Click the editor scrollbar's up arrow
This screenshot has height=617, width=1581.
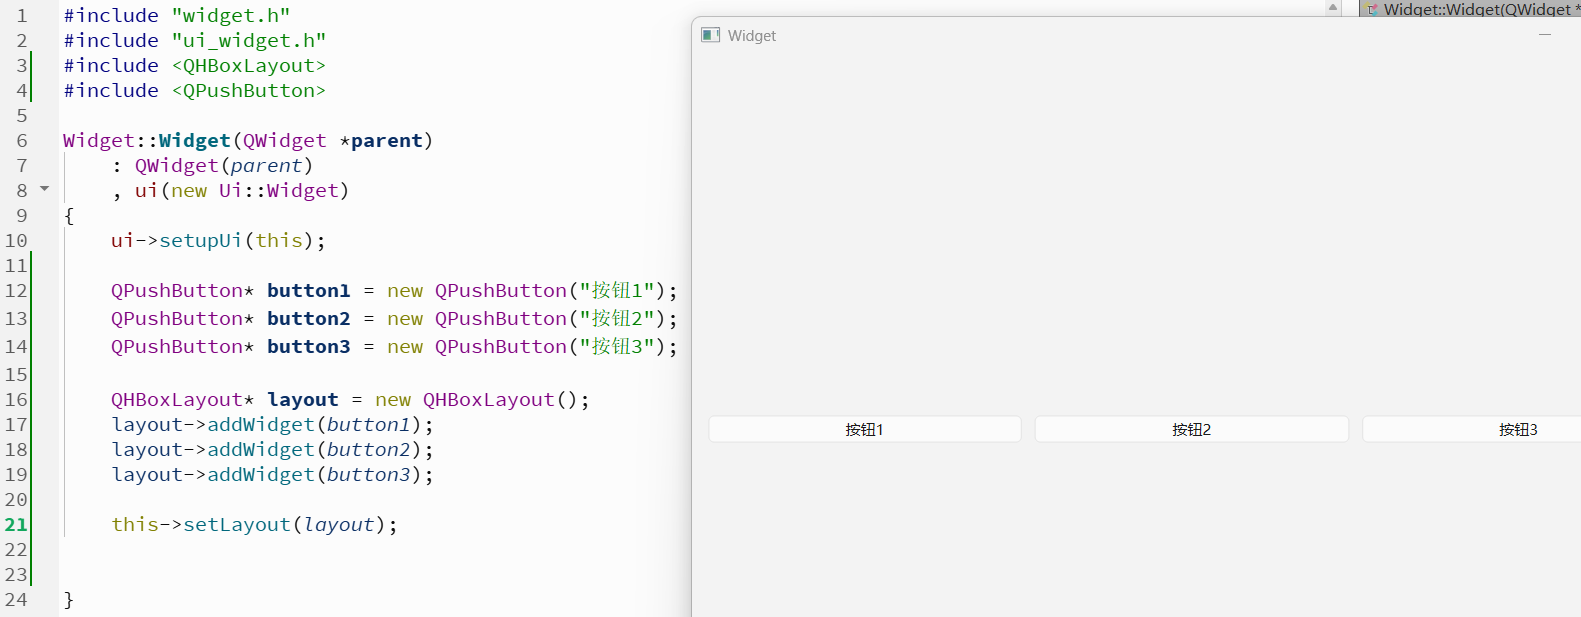click(x=1332, y=7)
